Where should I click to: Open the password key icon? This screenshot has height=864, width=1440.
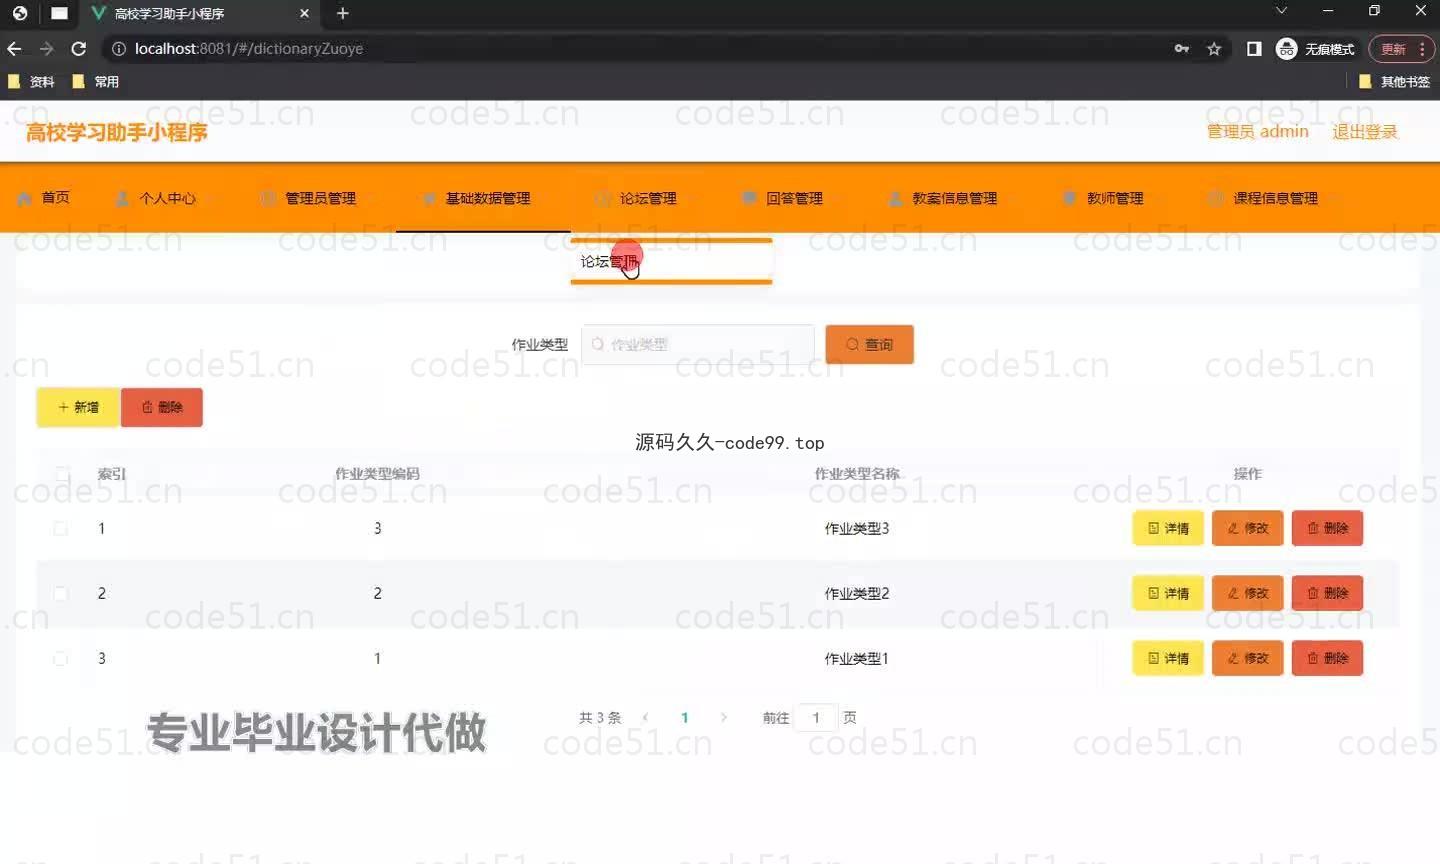pyautogui.click(x=1182, y=48)
